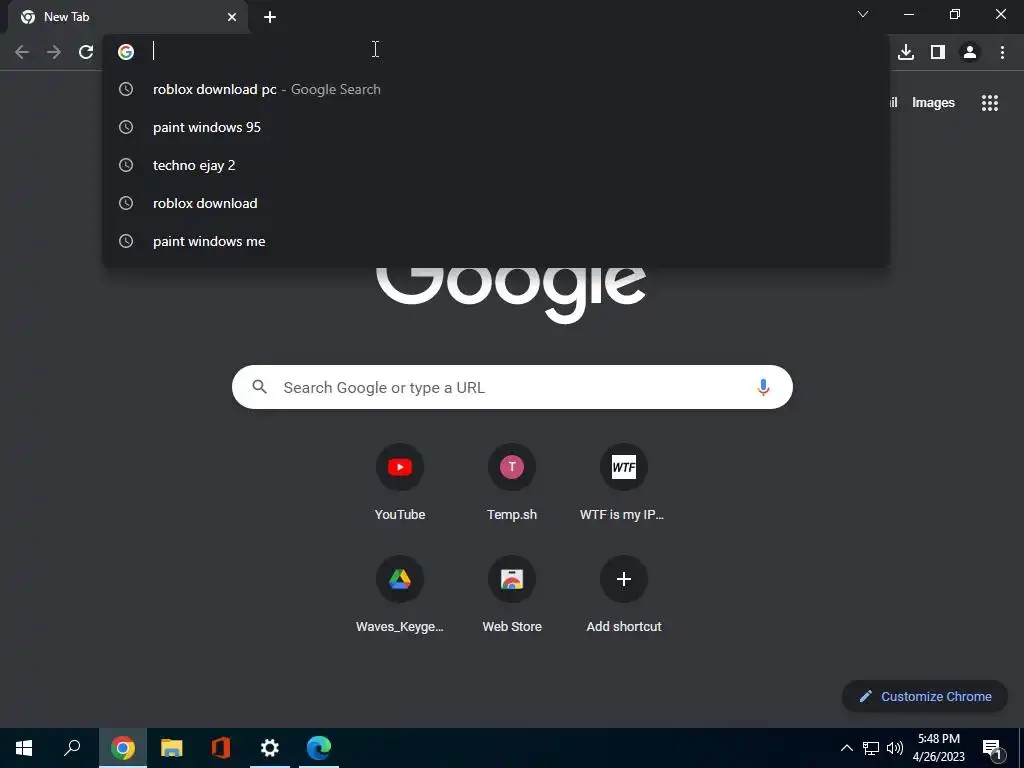Screen dimensions: 1024x768
Task: Open the Office app on the taskbar
Action: click(x=221, y=748)
